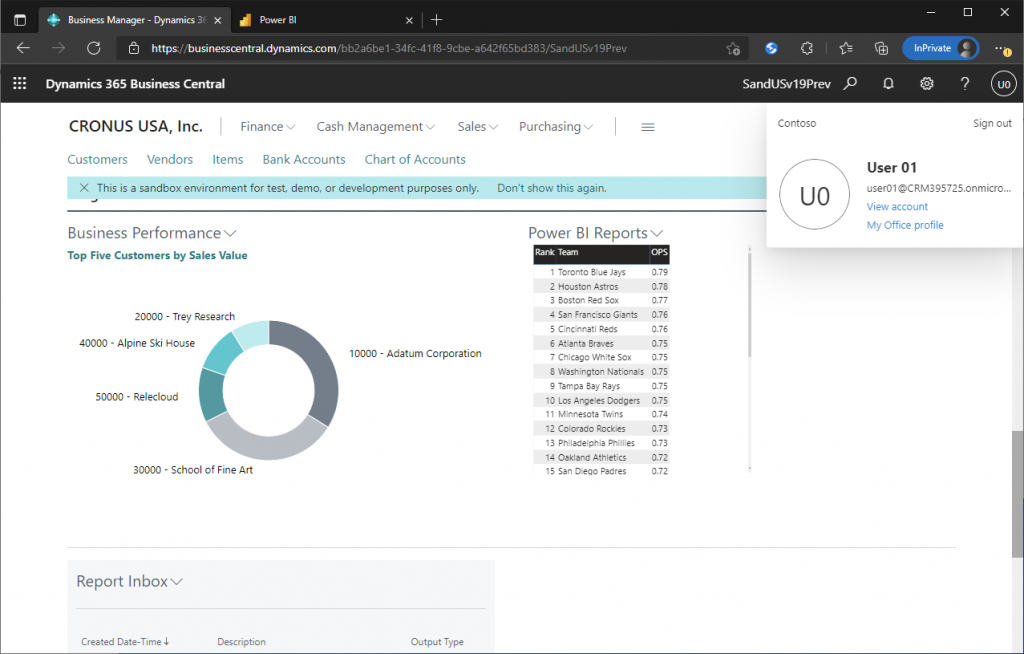Dismiss the sandbox notification with the X
The width and height of the screenshot is (1024, 654).
(84, 188)
